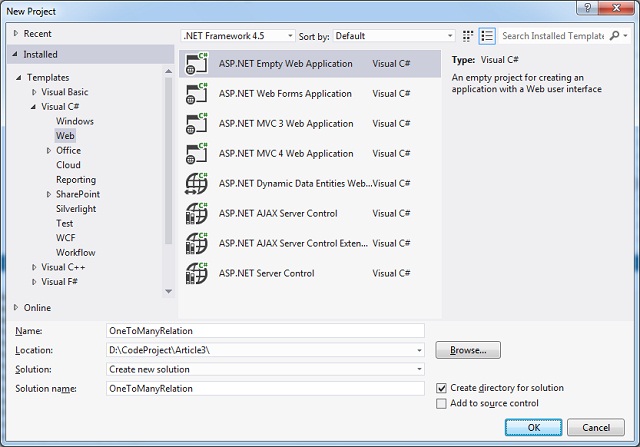Click the Solution name input field
Image resolution: width=640 pixels, height=447 pixels.
point(265,389)
